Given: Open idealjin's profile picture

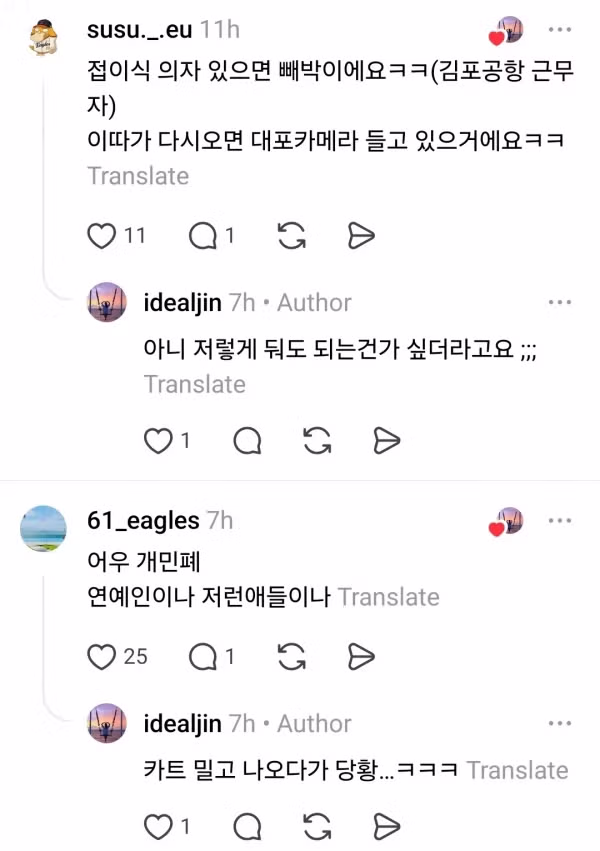Looking at the screenshot, I should pos(105,302).
